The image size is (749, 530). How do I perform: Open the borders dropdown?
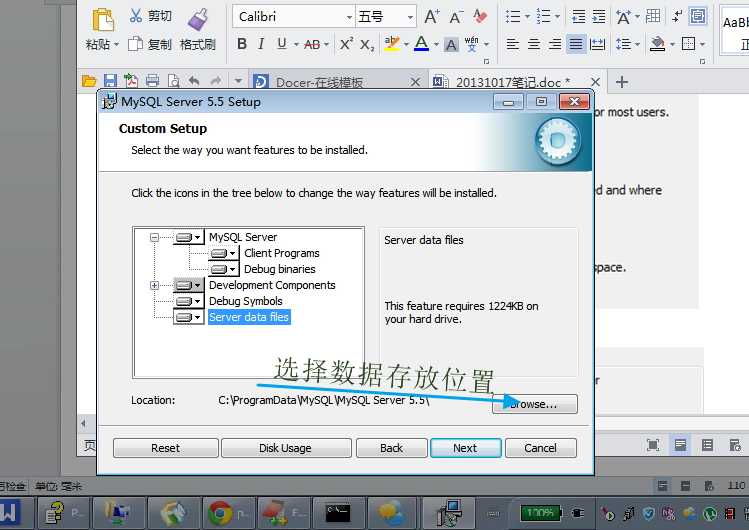[x=702, y=44]
